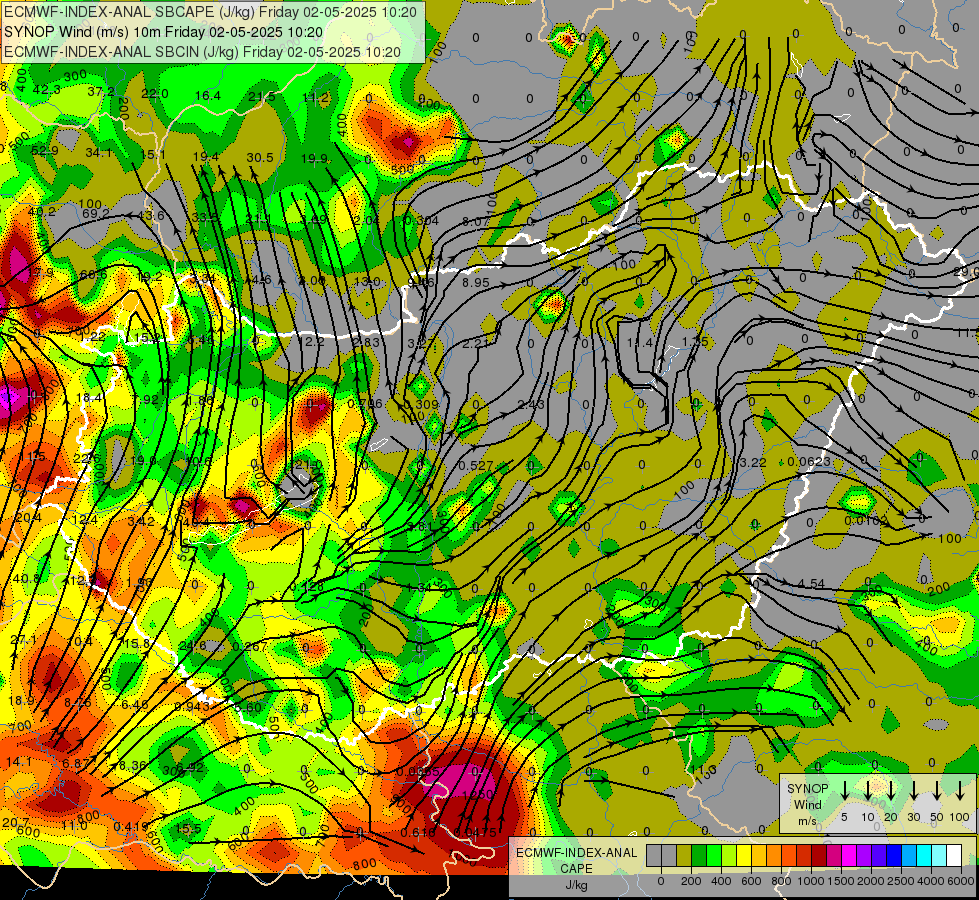Click the 'J/kg' unit label in legend
This screenshot has width=979, height=900.
576,885
